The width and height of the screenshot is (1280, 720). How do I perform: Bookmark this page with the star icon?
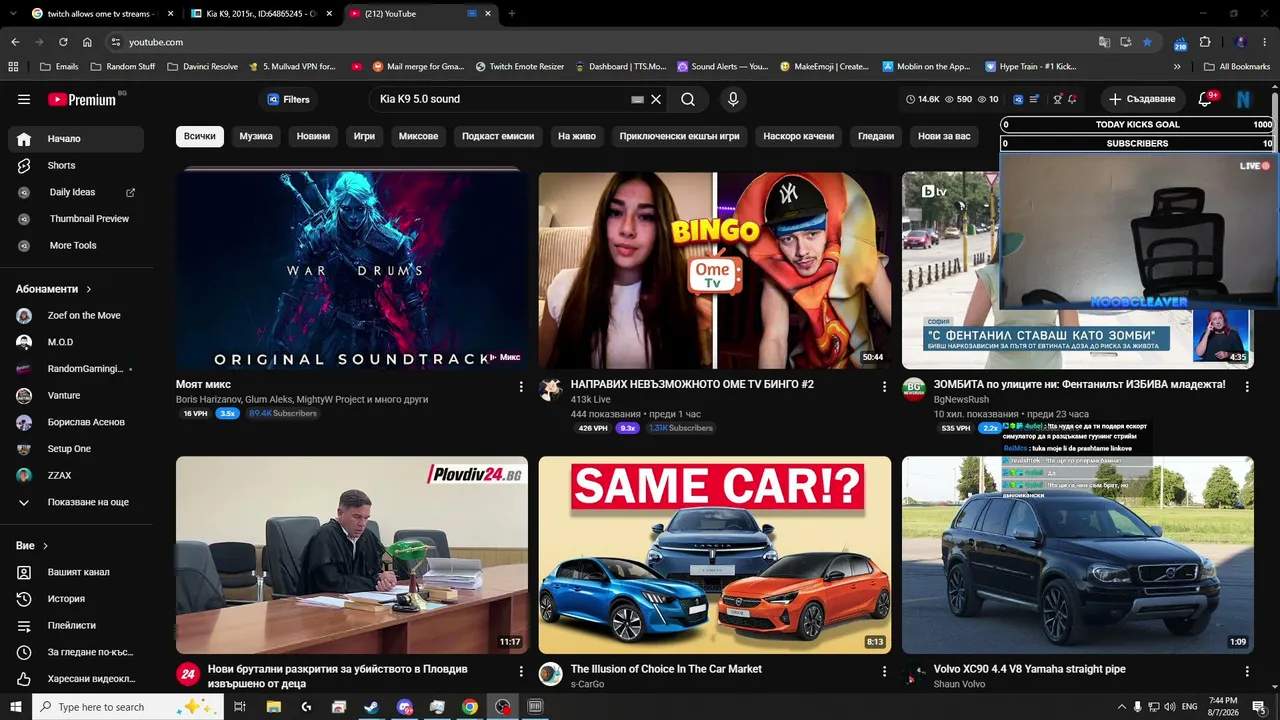click(x=1147, y=42)
